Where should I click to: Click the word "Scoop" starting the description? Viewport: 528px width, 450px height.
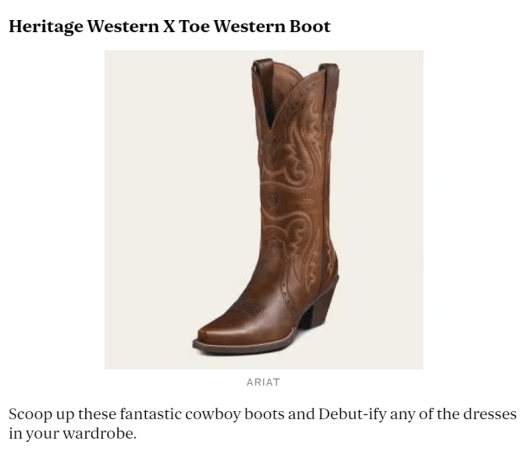click(x=30, y=415)
